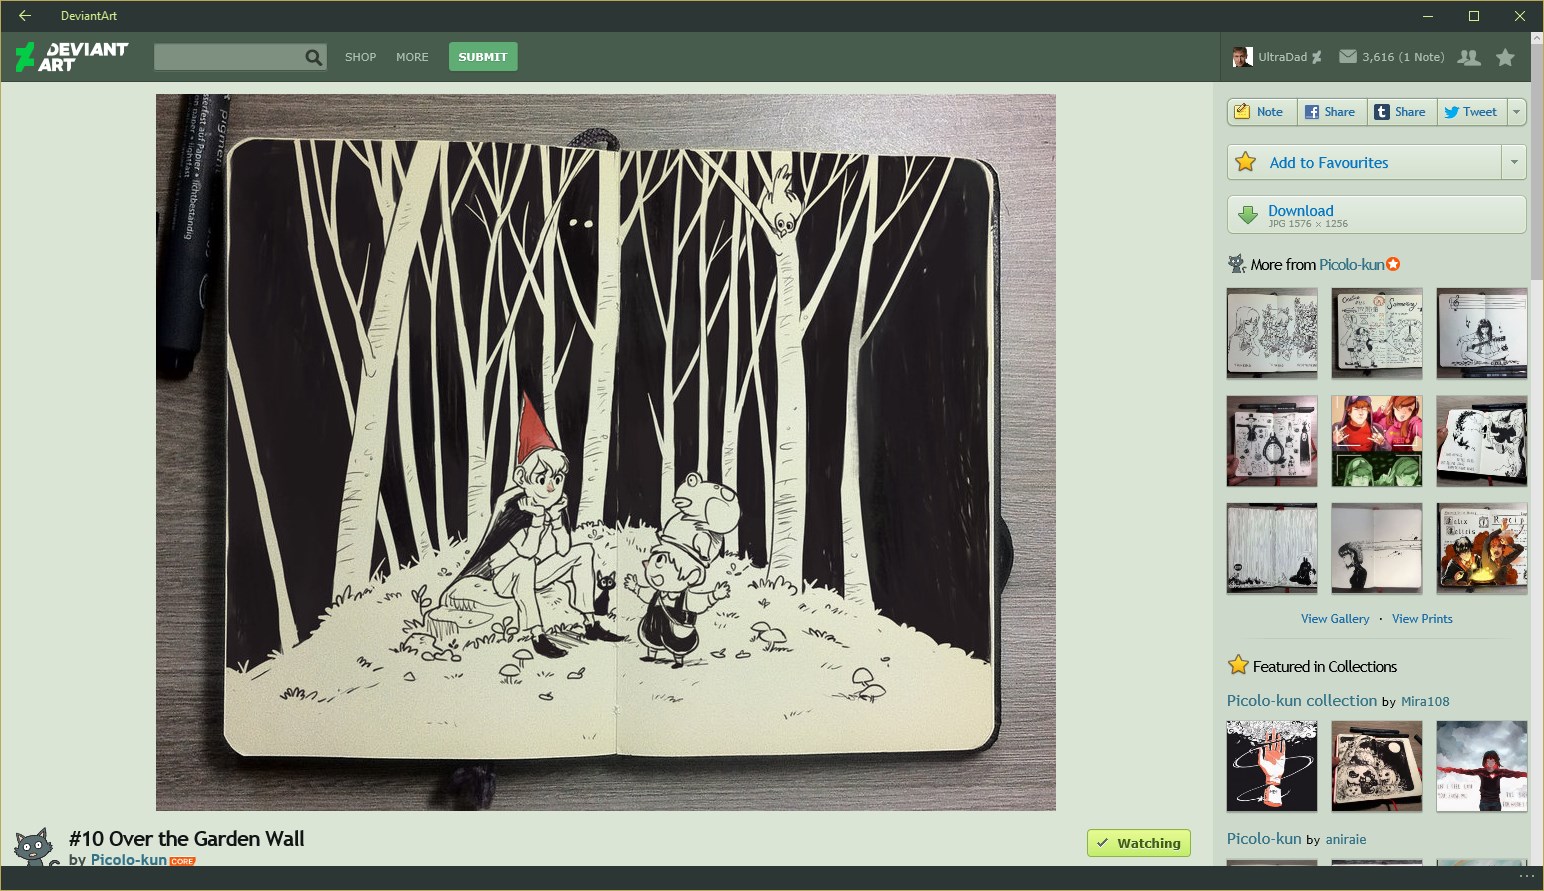Viewport: 1544px width, 891px height.
Task: Focus the search input field
Action: click(x=229, y=57)
